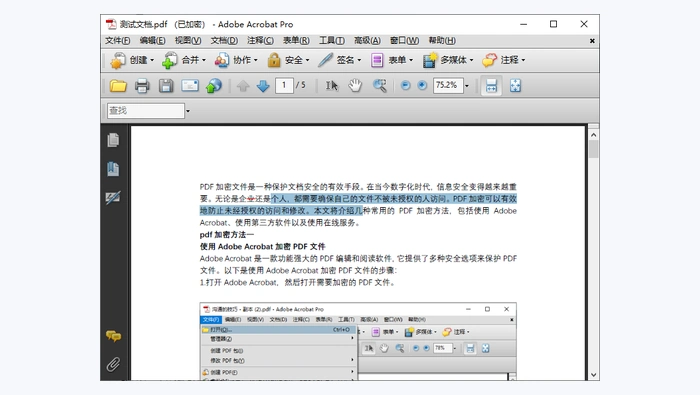
Task: Open the 高级(A) menu
Action: point(367,41)
